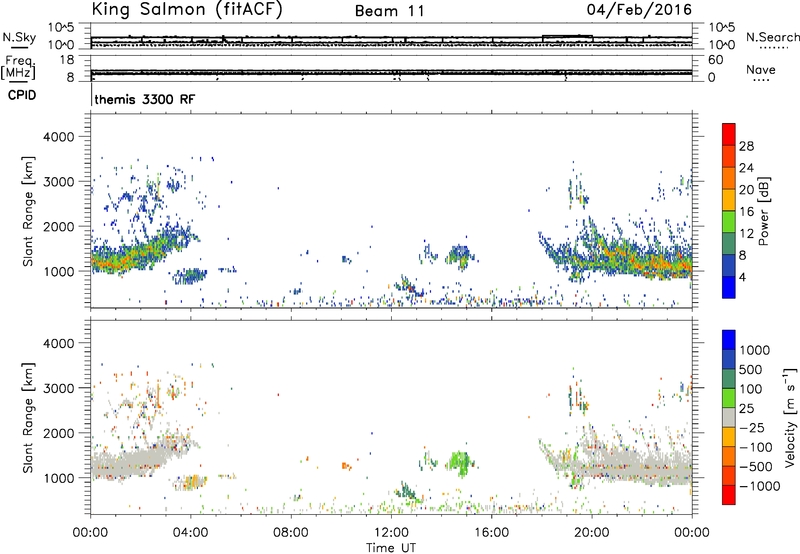Click the 'CPID' label

tap(22, 95)
